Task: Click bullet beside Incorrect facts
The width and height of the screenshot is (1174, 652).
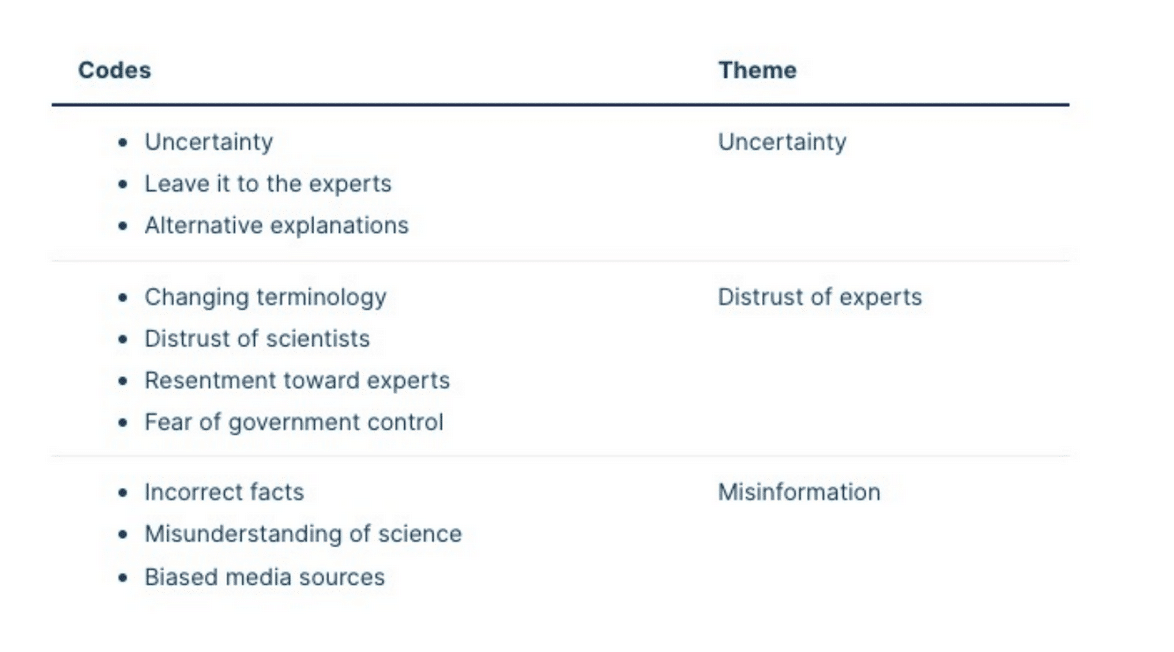Action: 123,493
